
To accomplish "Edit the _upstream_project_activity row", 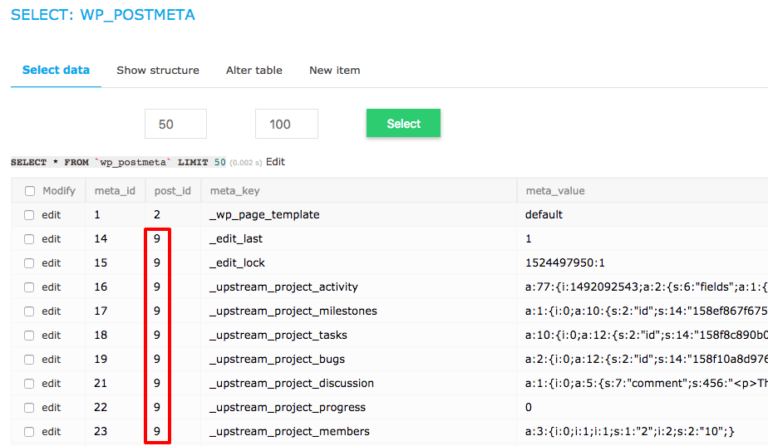I will (x=52, y=287).
